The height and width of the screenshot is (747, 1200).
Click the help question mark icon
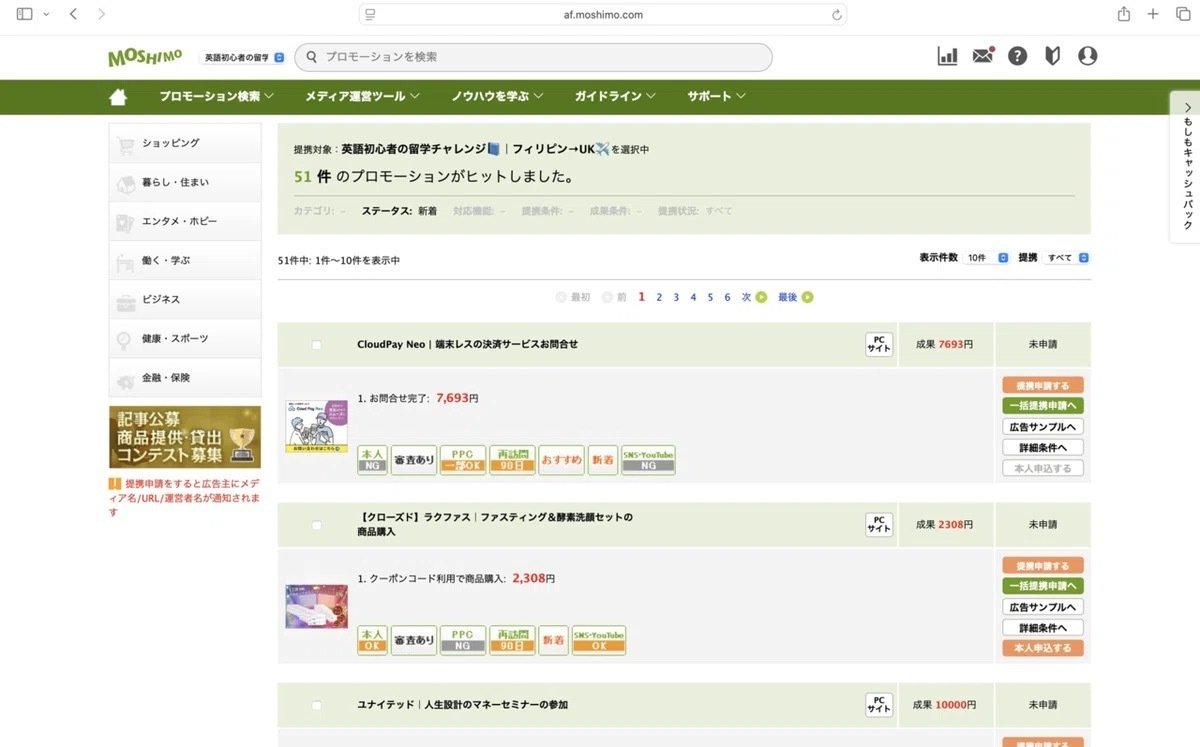pyautogui.click(x=1017, y=56)
